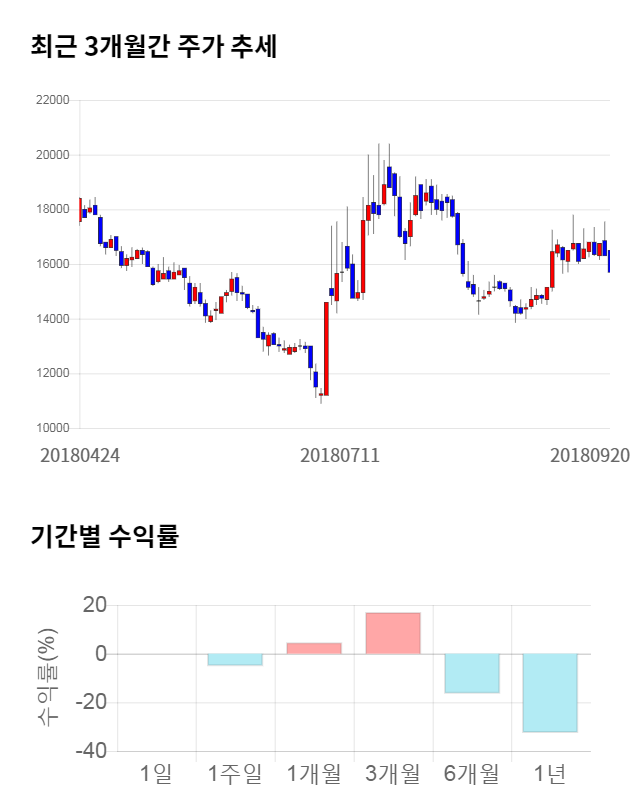Click the 22000 price axis label

pyautogui.click(x=52, y=101)
